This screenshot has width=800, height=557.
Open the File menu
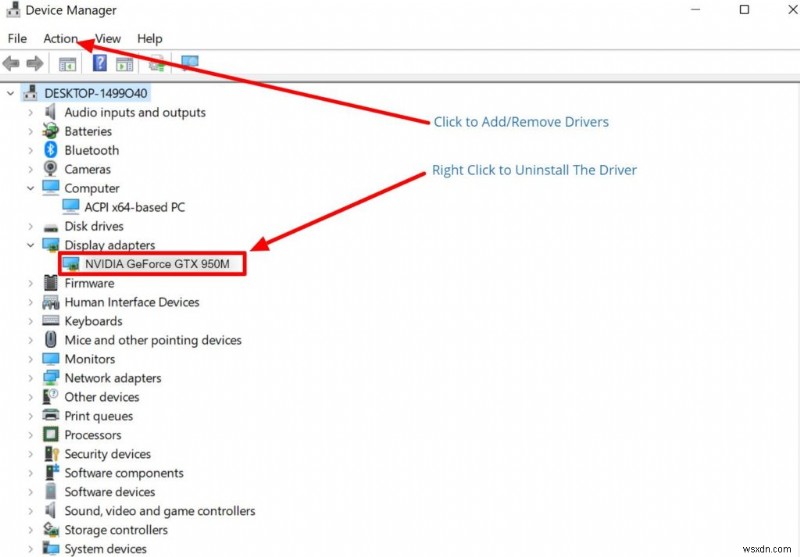(x=17, y=39)
